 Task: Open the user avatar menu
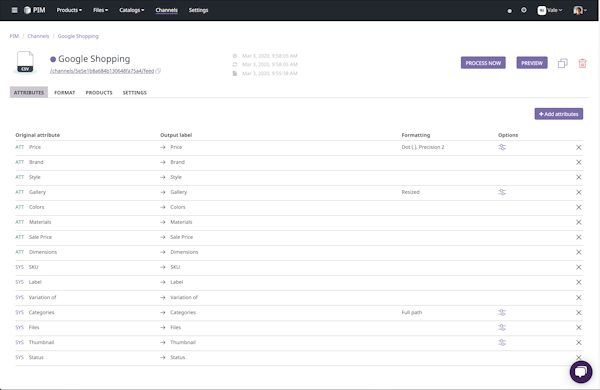[x=580, y=10]
